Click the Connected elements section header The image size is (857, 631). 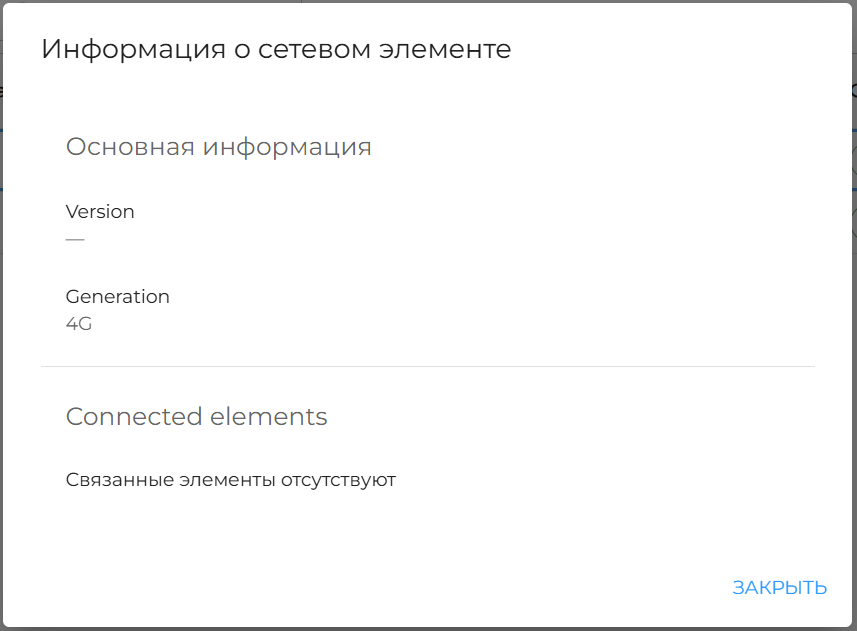[196, 416]
